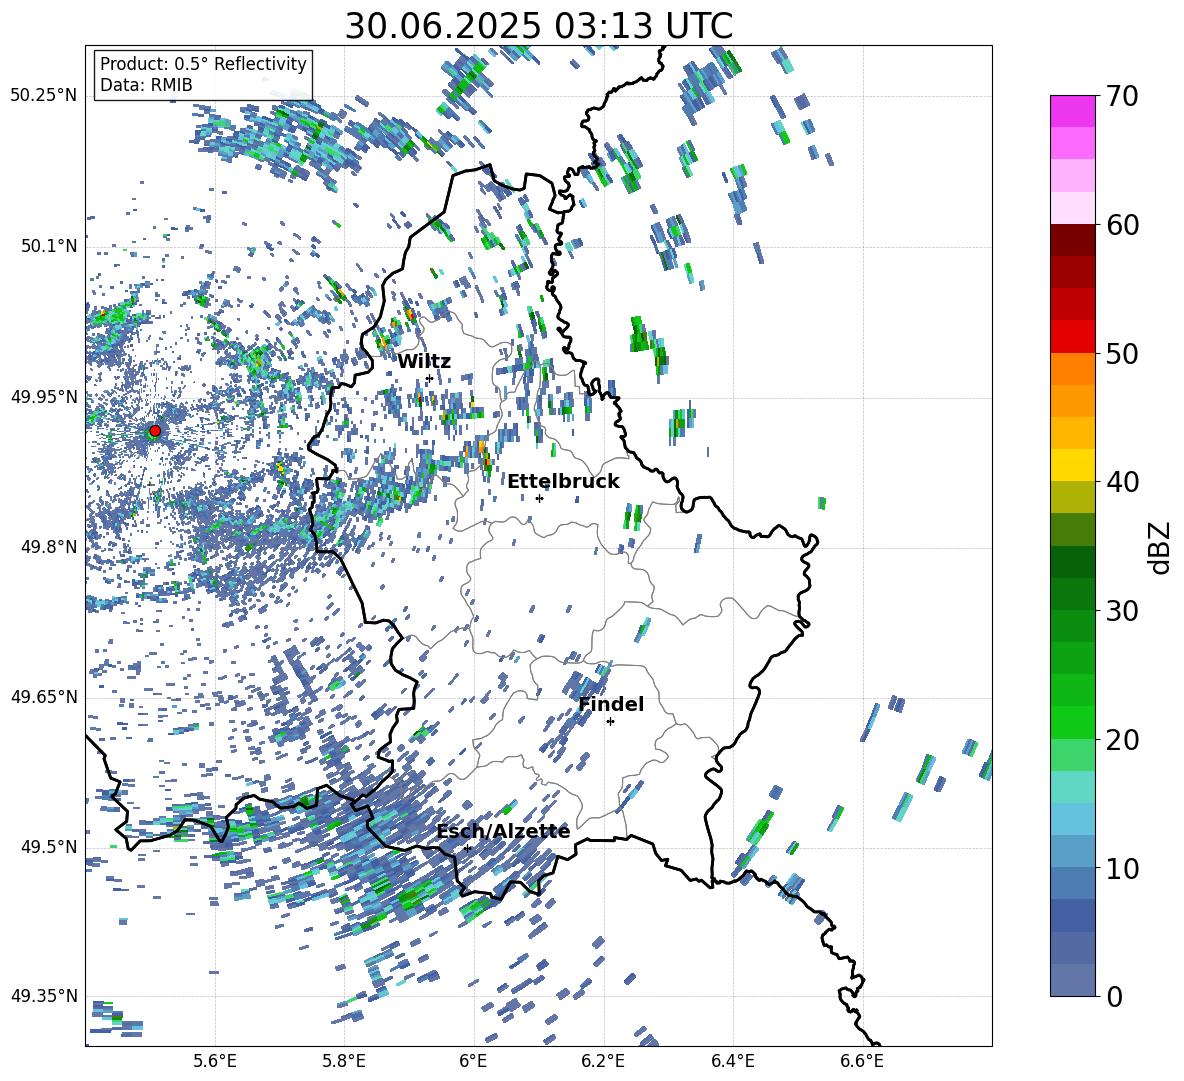The width and height of the screenshot is (1184, 1081).
Task: Click the 20 value on the colorbar
Action: pos(1122,740)
